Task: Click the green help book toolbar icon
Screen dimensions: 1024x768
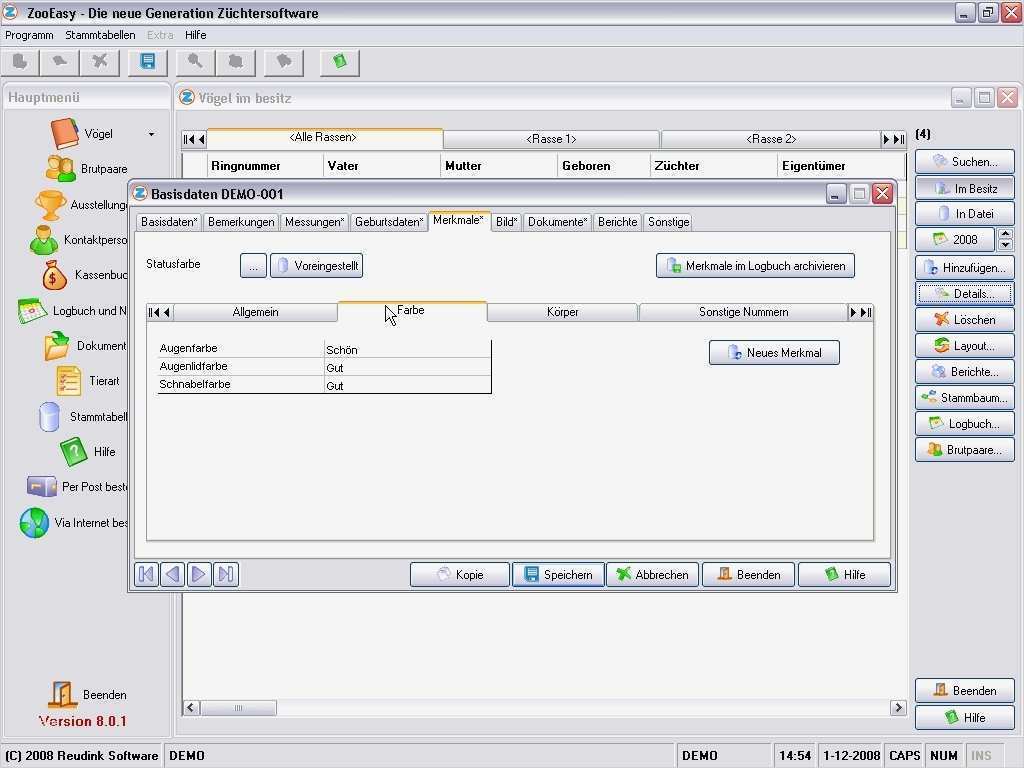Action: [x=340, y=62]
